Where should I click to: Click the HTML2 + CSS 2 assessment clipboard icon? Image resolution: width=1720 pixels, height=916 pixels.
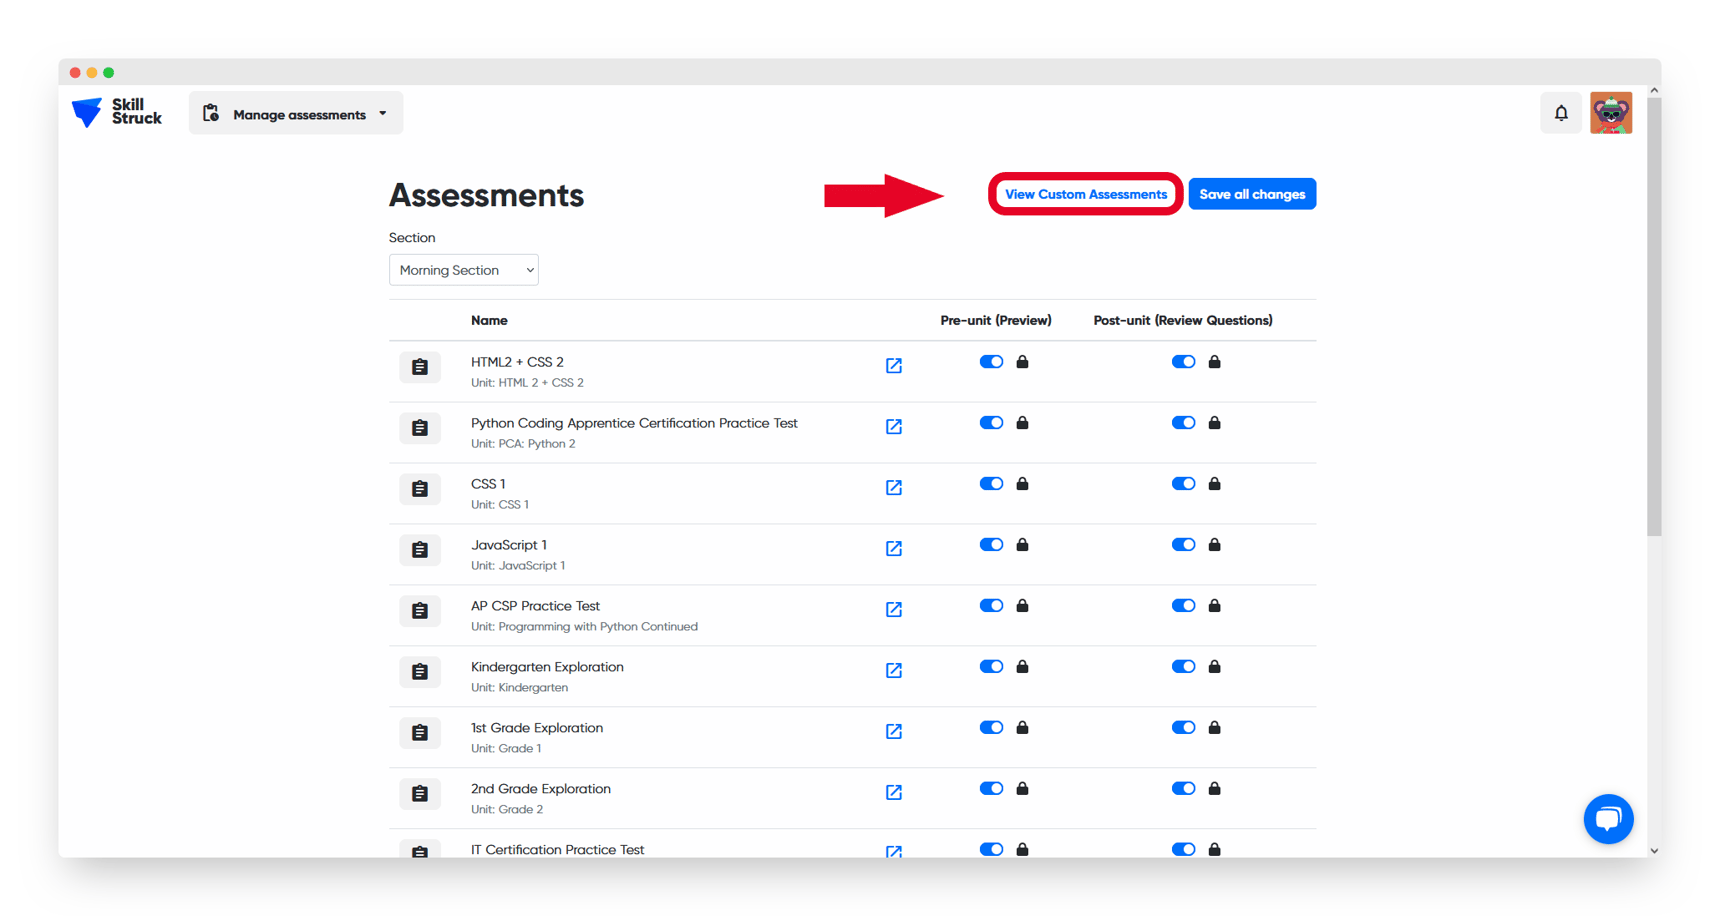click(420, 367)
